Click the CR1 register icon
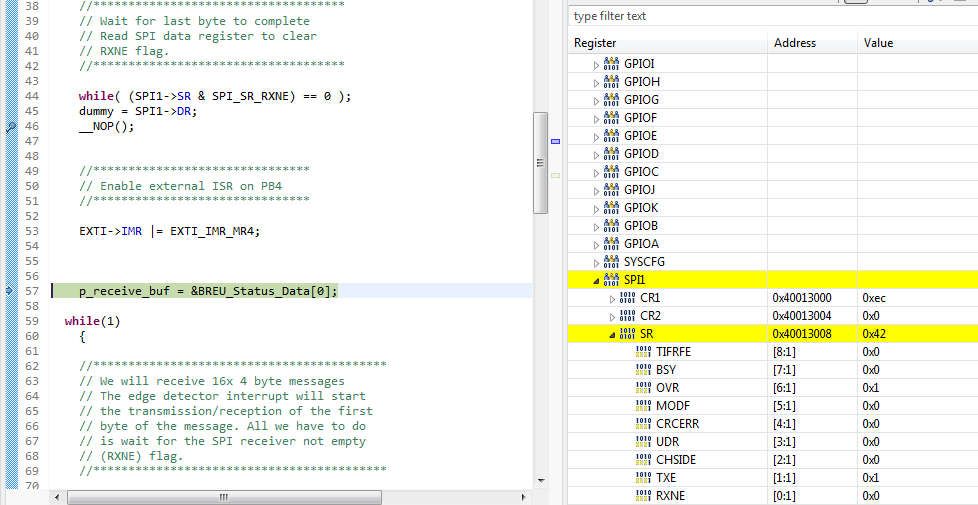Screen dimensions: 978x505 (x=627, y=298)
